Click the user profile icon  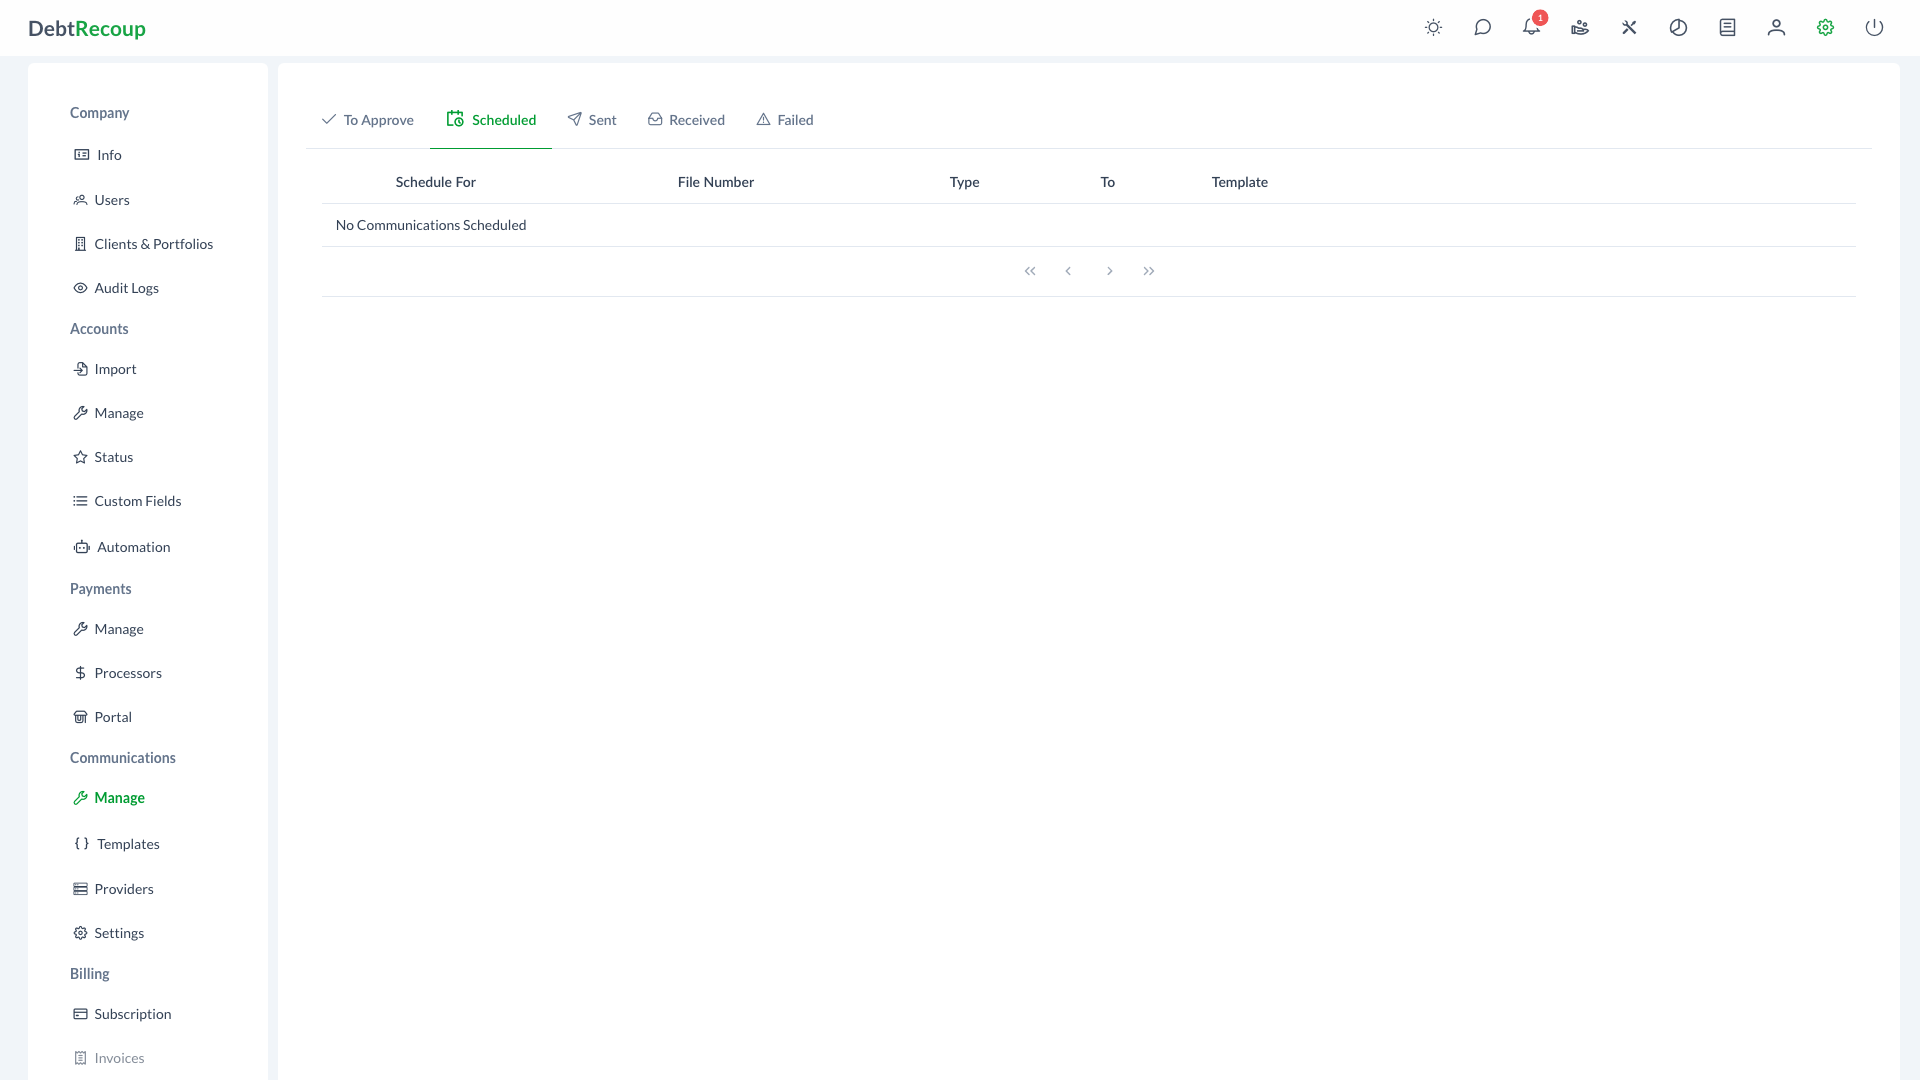click(1776, 28)
